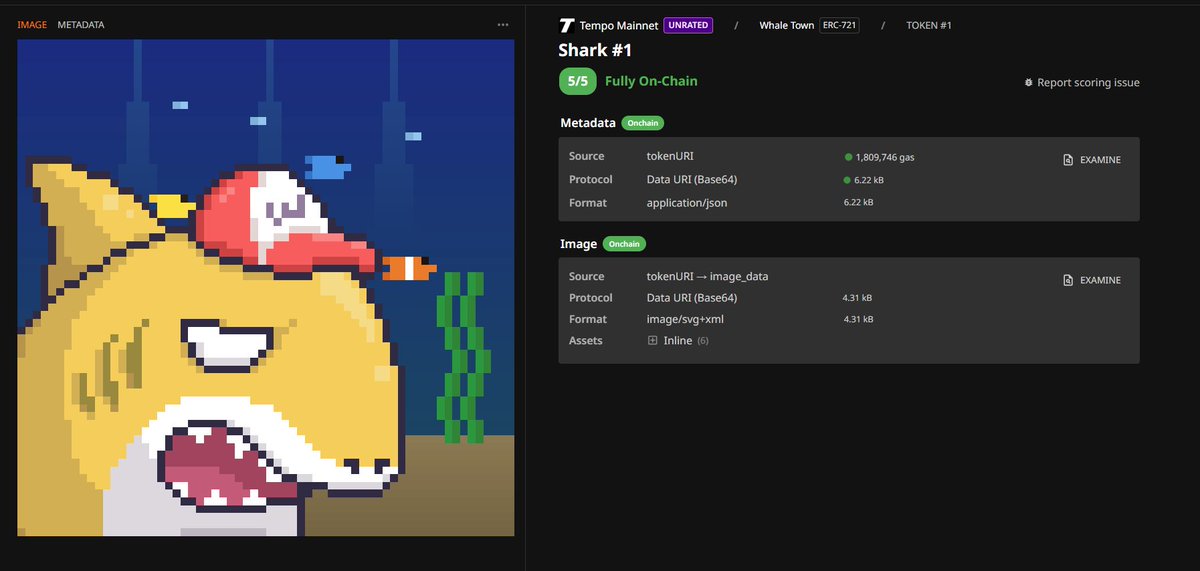Click the Image section heading
This screenshot has width=1200, height=571.
coord(578,243)
